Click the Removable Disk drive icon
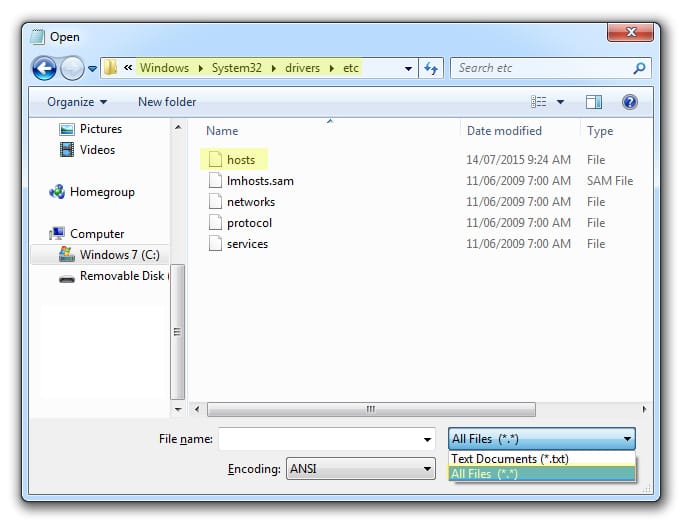This screenshot has width=683, height=525. pos(67,279)
